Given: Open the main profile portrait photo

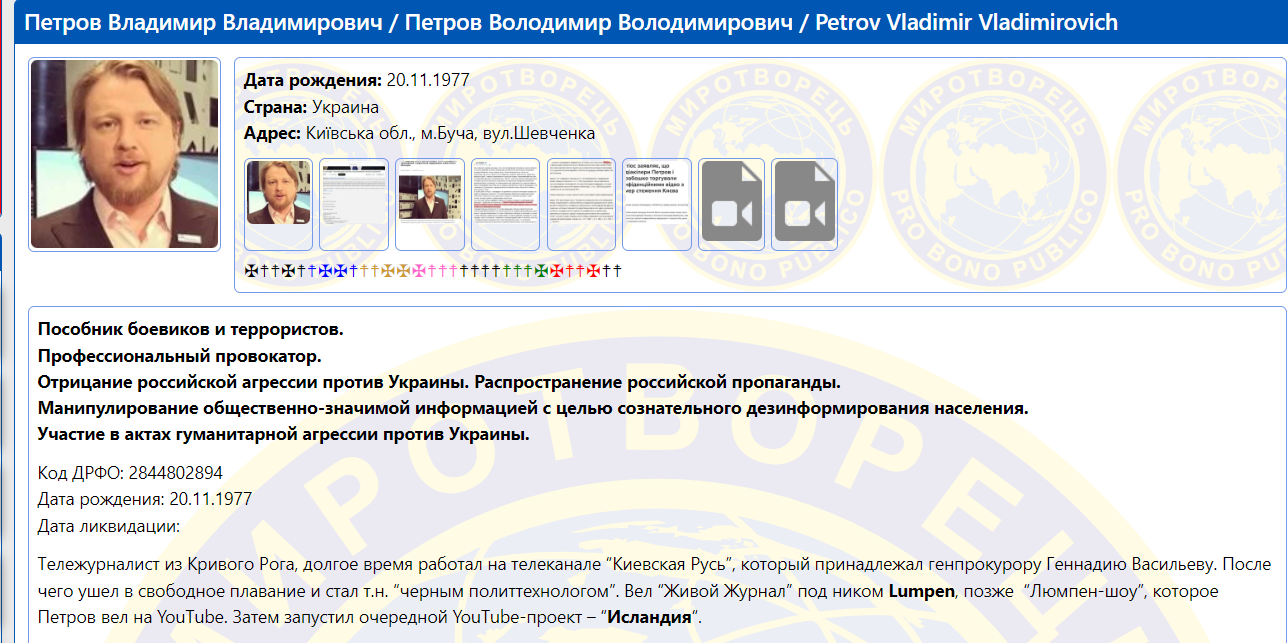Looking at the screenshot, I should [x=124, y=151].
